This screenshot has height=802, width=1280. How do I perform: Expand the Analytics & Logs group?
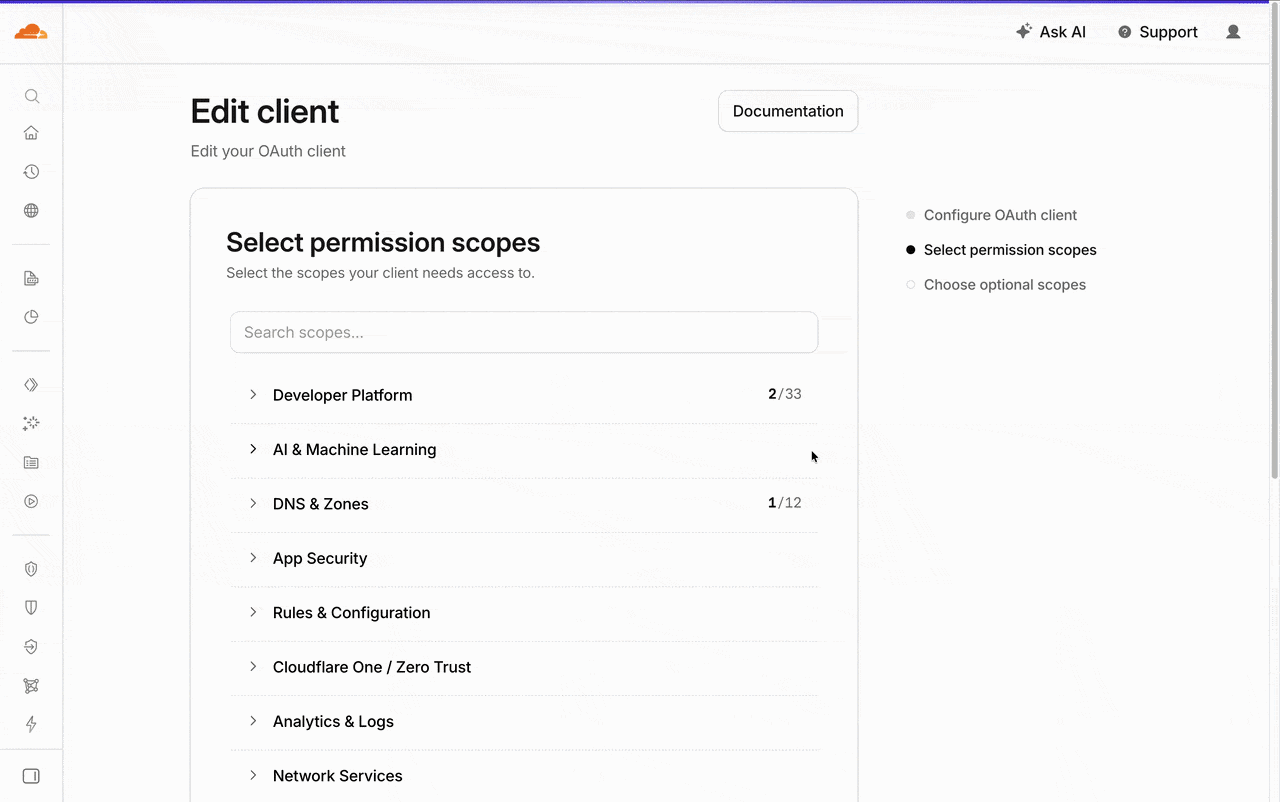pos(524,722)
